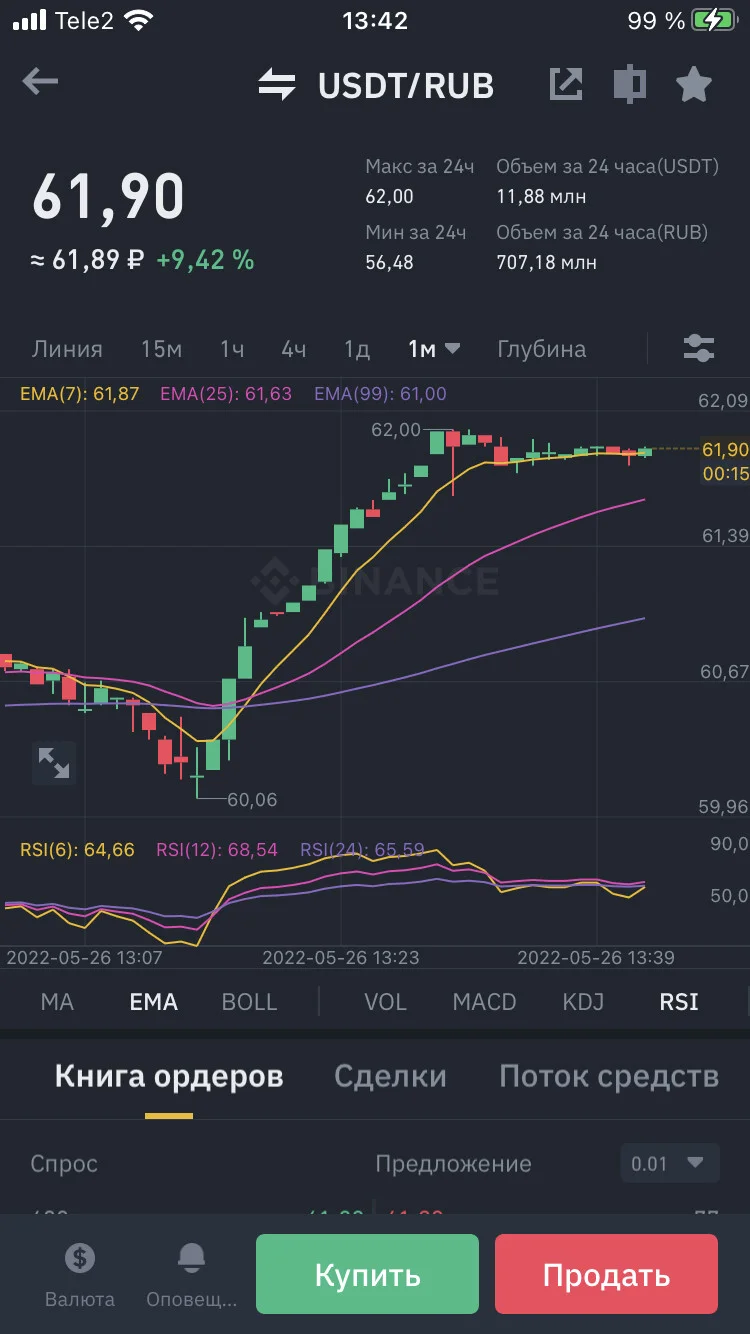Tap the EMA(25): 61,63 label
750x1334 pixels.
click(x=226, y=394)
